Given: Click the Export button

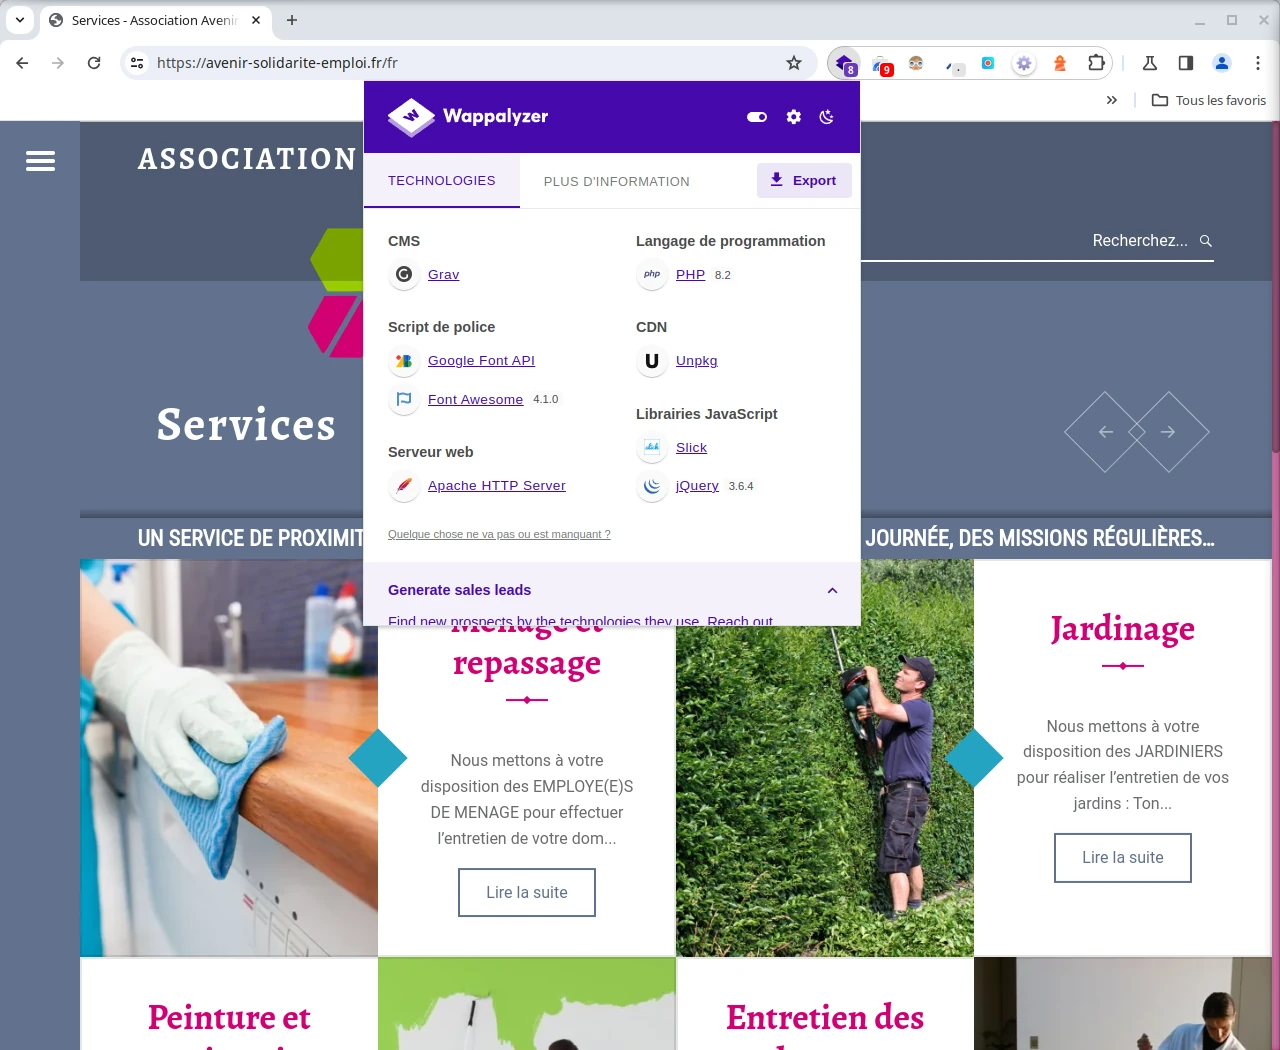Looking at the screenshot, I should pos(804,180).
